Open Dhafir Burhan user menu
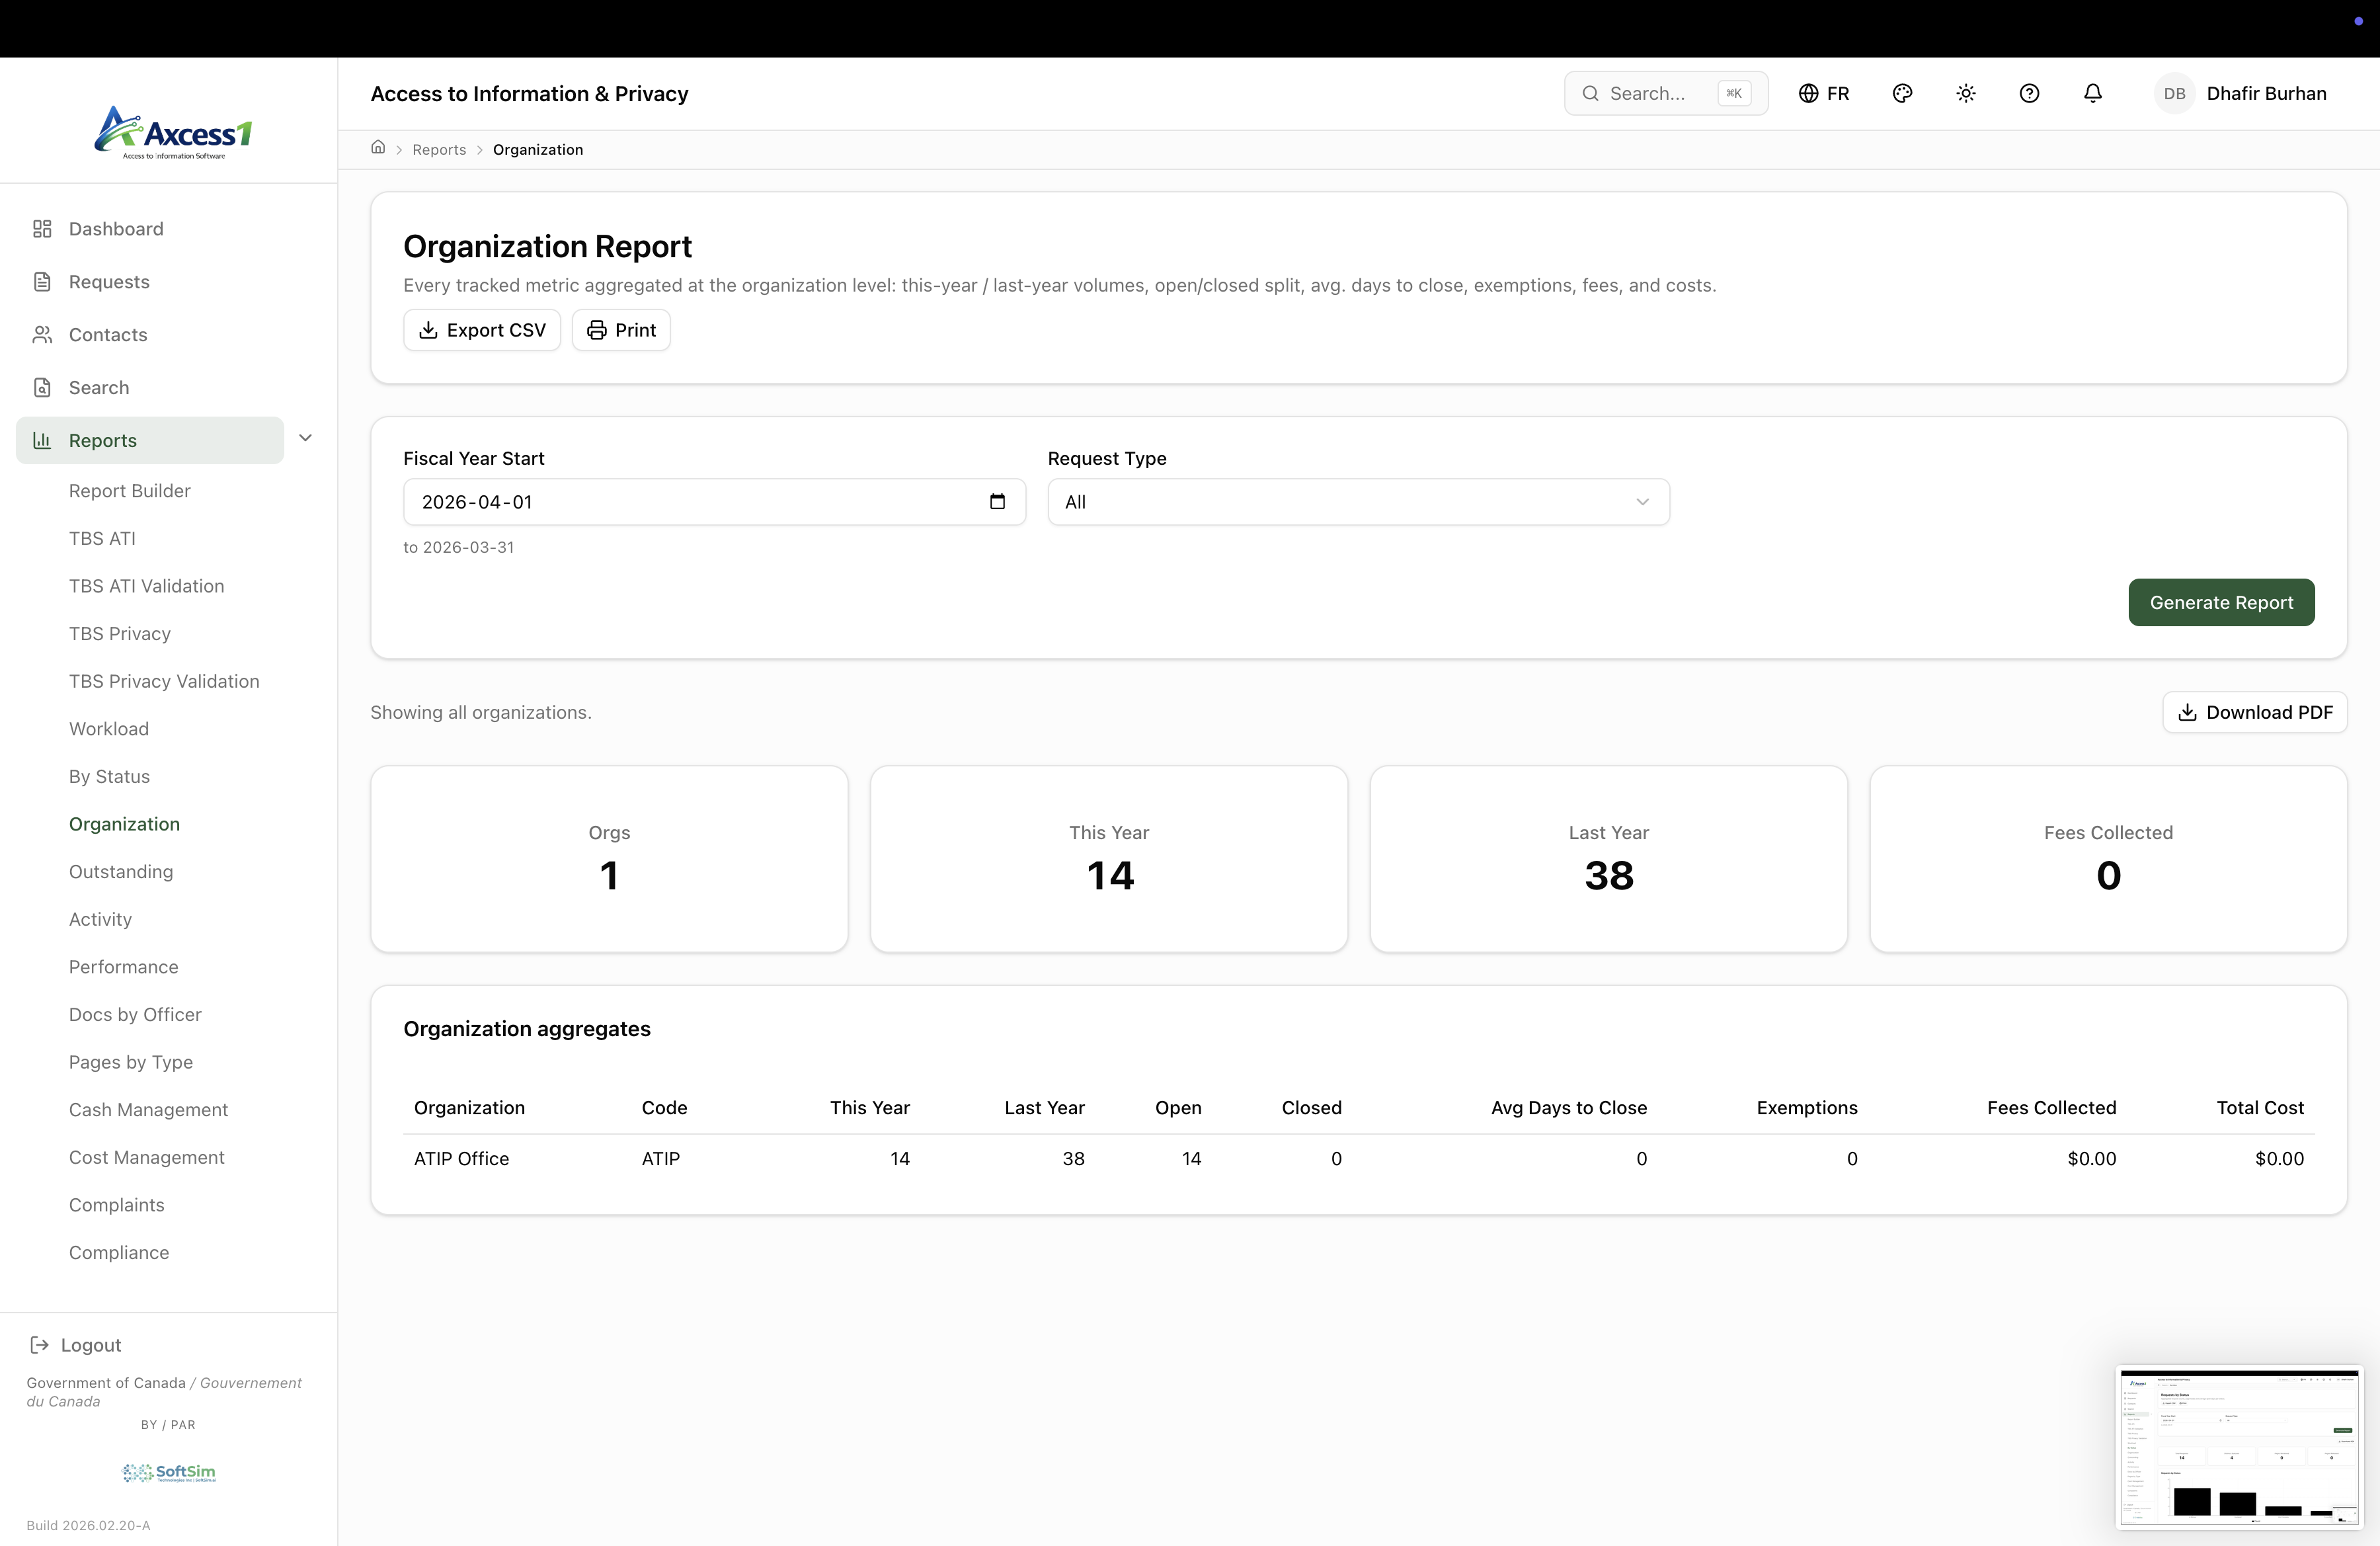 click(2266, 93)
